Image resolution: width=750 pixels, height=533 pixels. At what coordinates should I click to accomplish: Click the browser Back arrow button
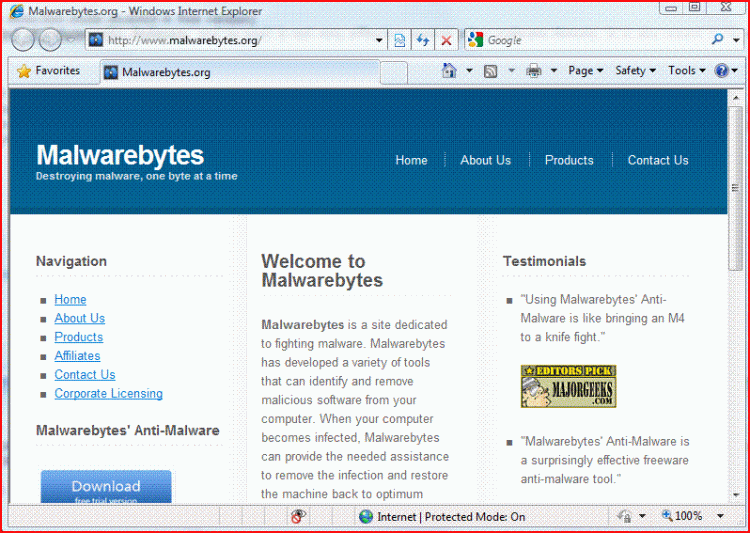(22, 40)
